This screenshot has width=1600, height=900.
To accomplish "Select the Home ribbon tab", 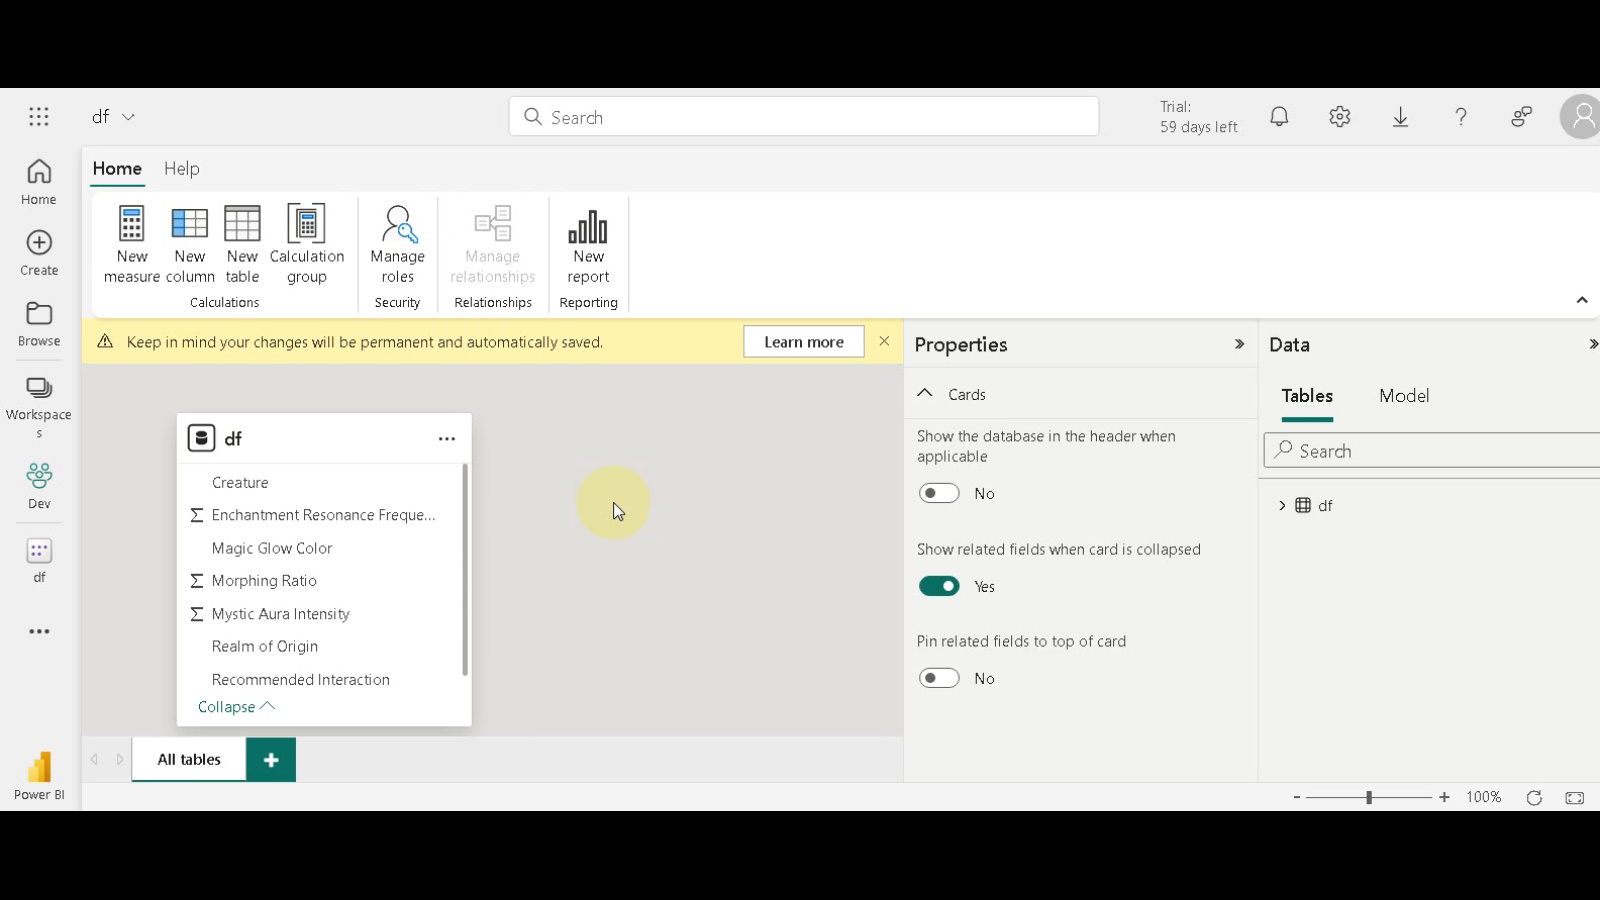I will tap(117, 169).
